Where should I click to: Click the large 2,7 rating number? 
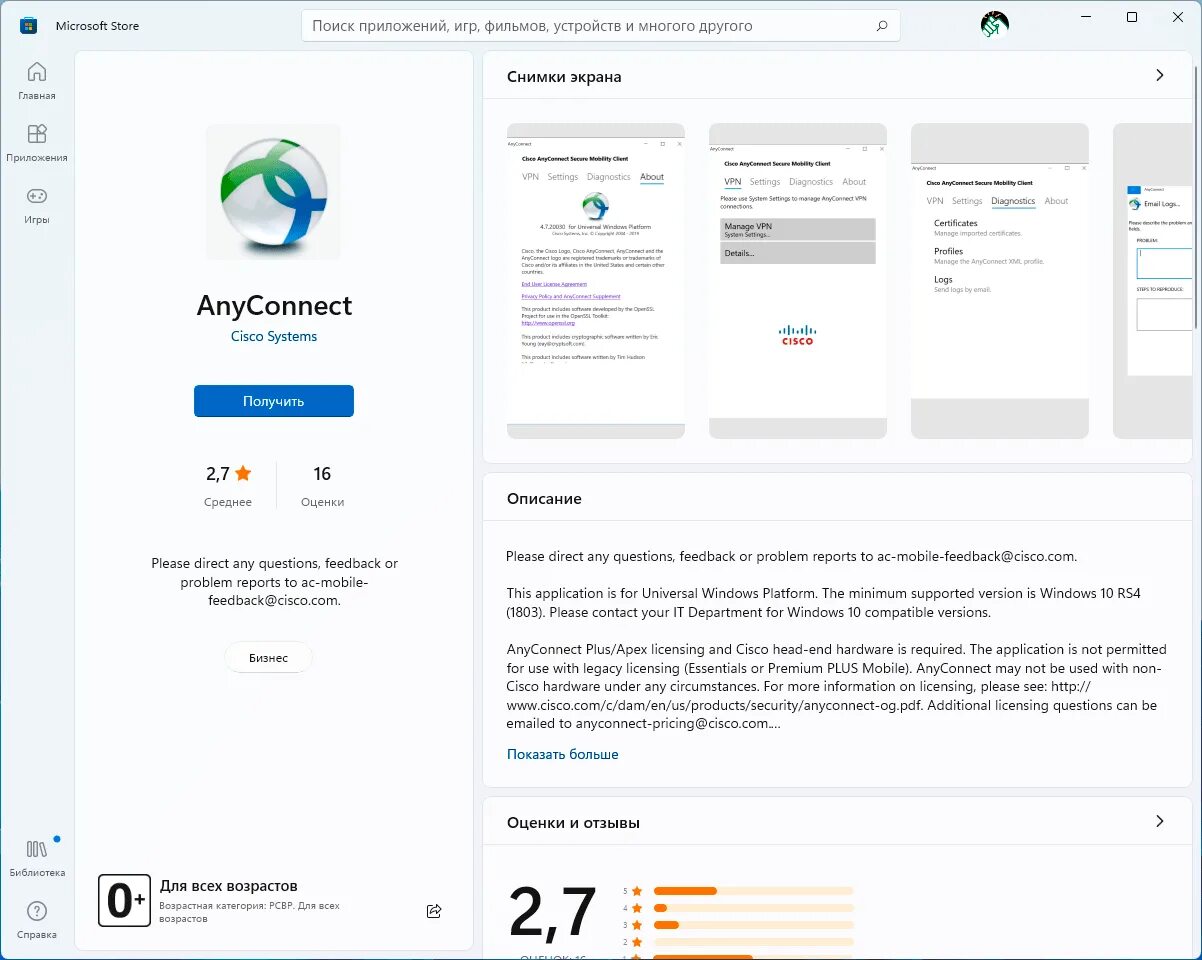tap(553, 912)
